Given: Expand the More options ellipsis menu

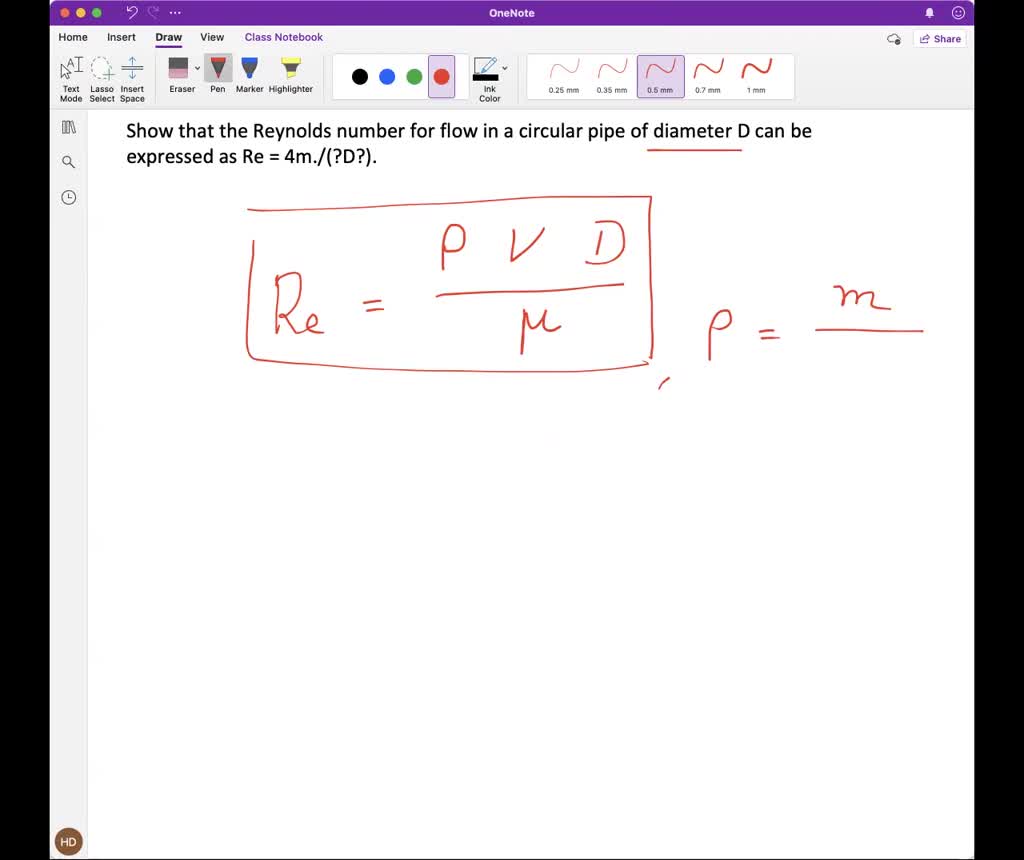Looking at the screenshot, I should point(174,12).
